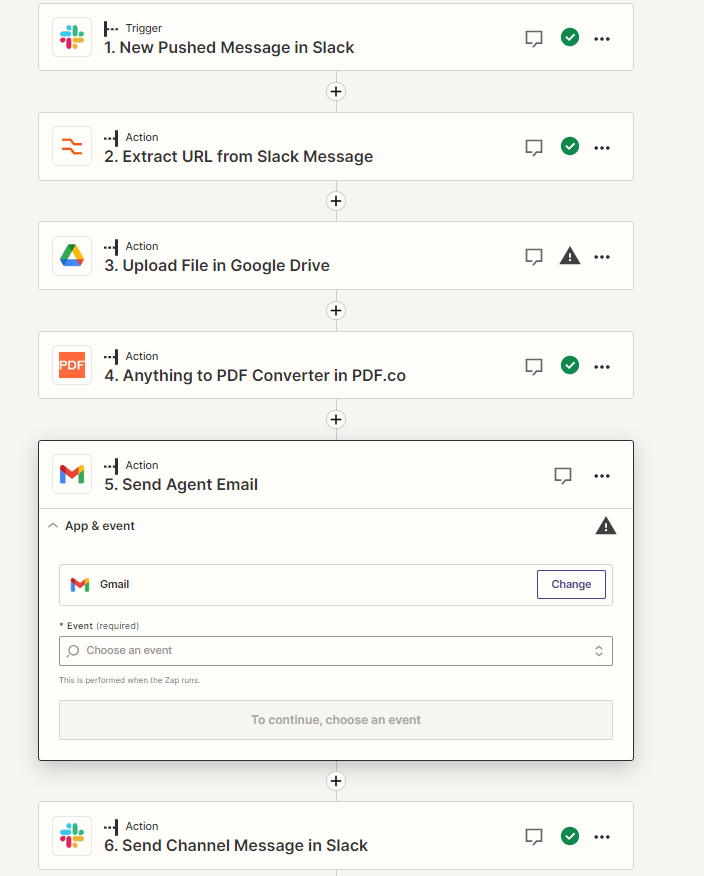Open more options for Send Agent Email
The height and width of the screenshot is (876, 704).
(x=602, y=475)
